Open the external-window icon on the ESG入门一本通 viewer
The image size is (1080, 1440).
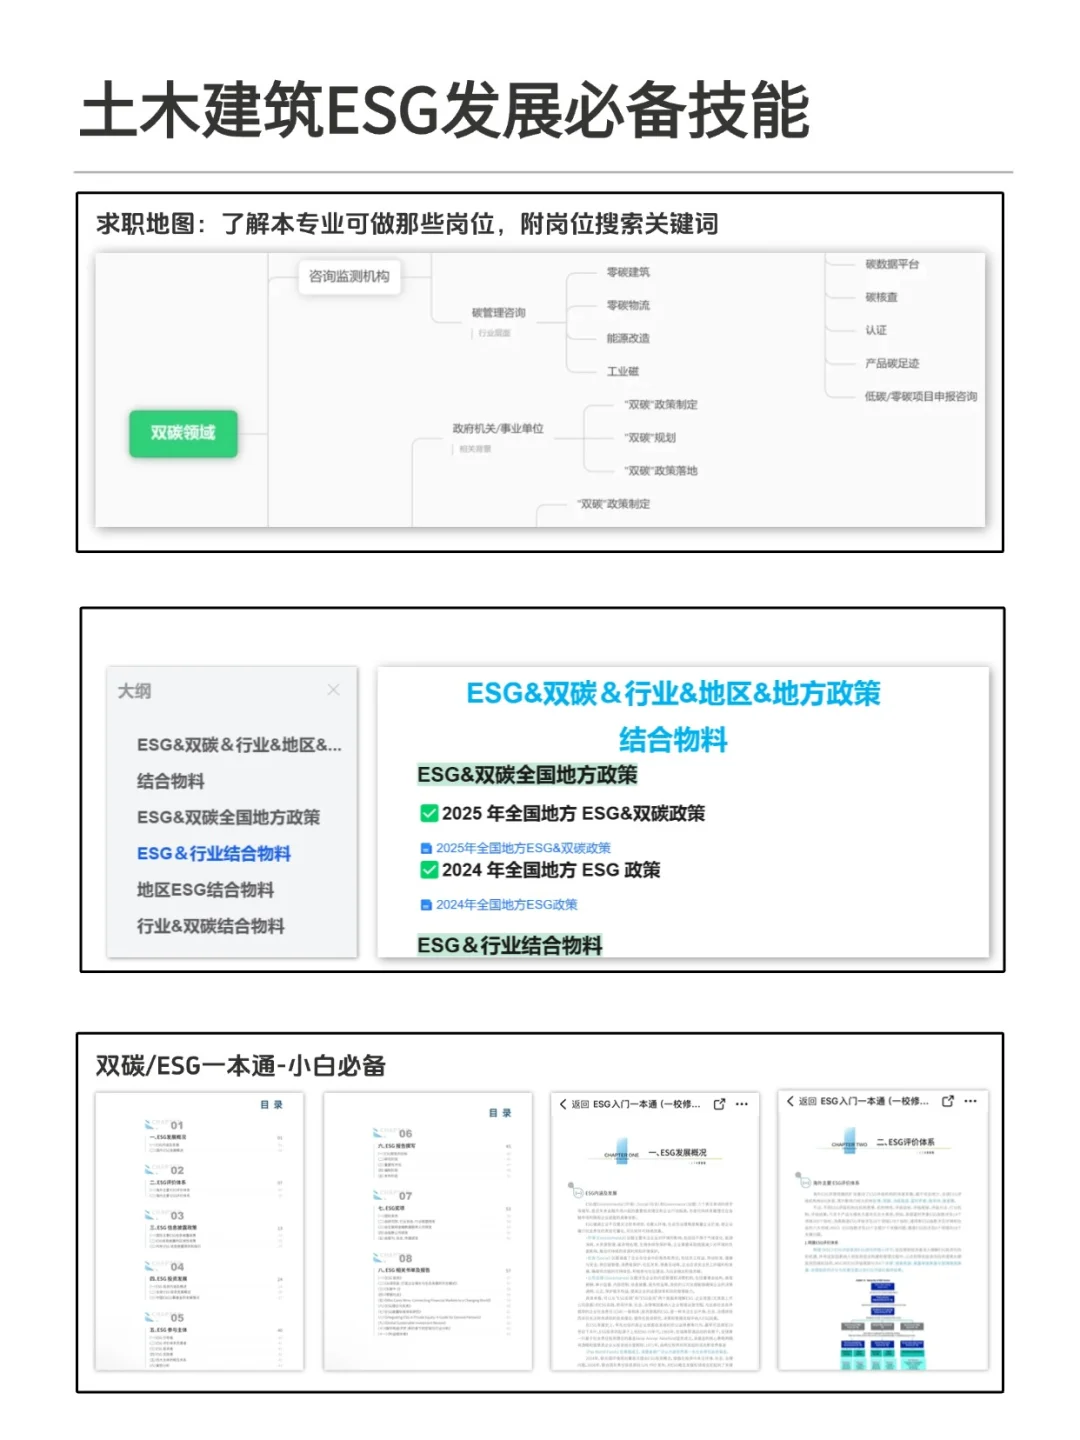click(719, 1103)
